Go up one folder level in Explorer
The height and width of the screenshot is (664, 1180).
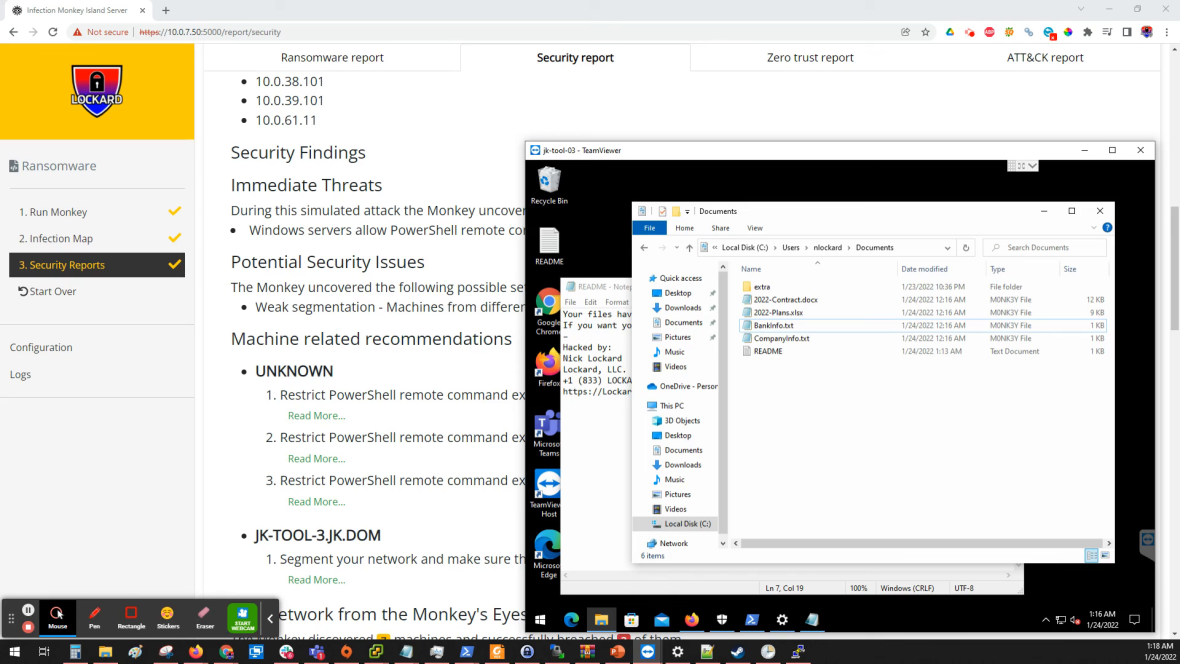coord(689,248)
